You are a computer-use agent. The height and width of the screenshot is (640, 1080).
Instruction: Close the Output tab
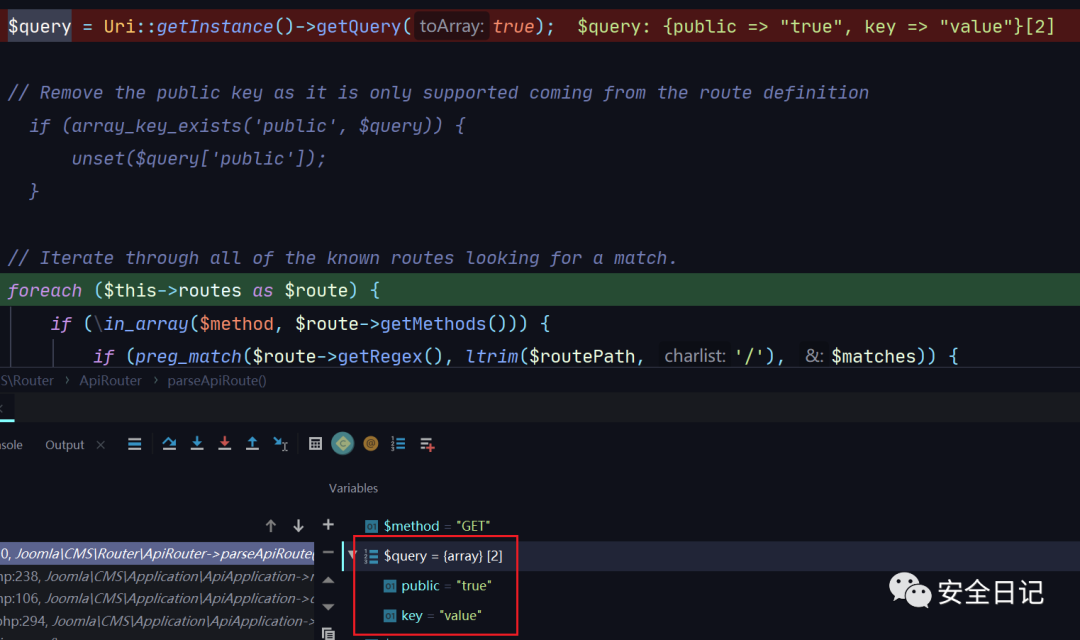[x=100, y=445]
